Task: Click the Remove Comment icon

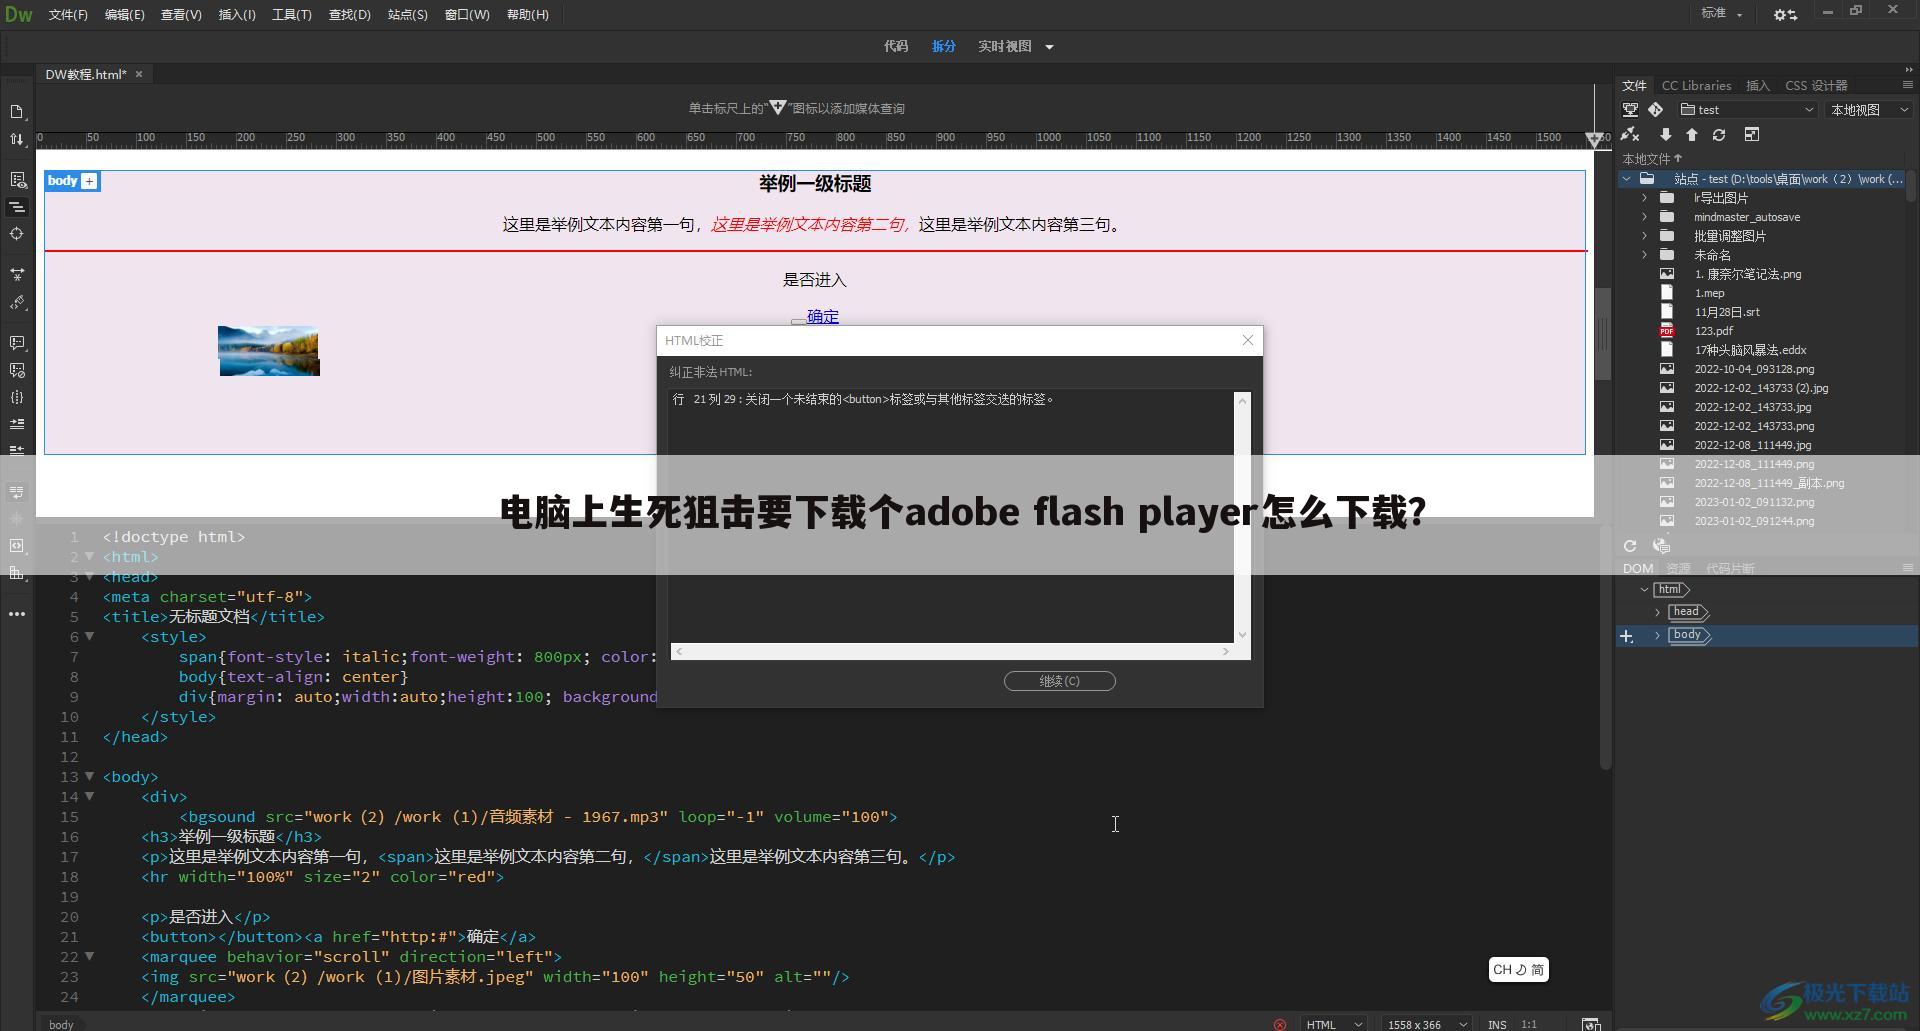Action: 17,370
